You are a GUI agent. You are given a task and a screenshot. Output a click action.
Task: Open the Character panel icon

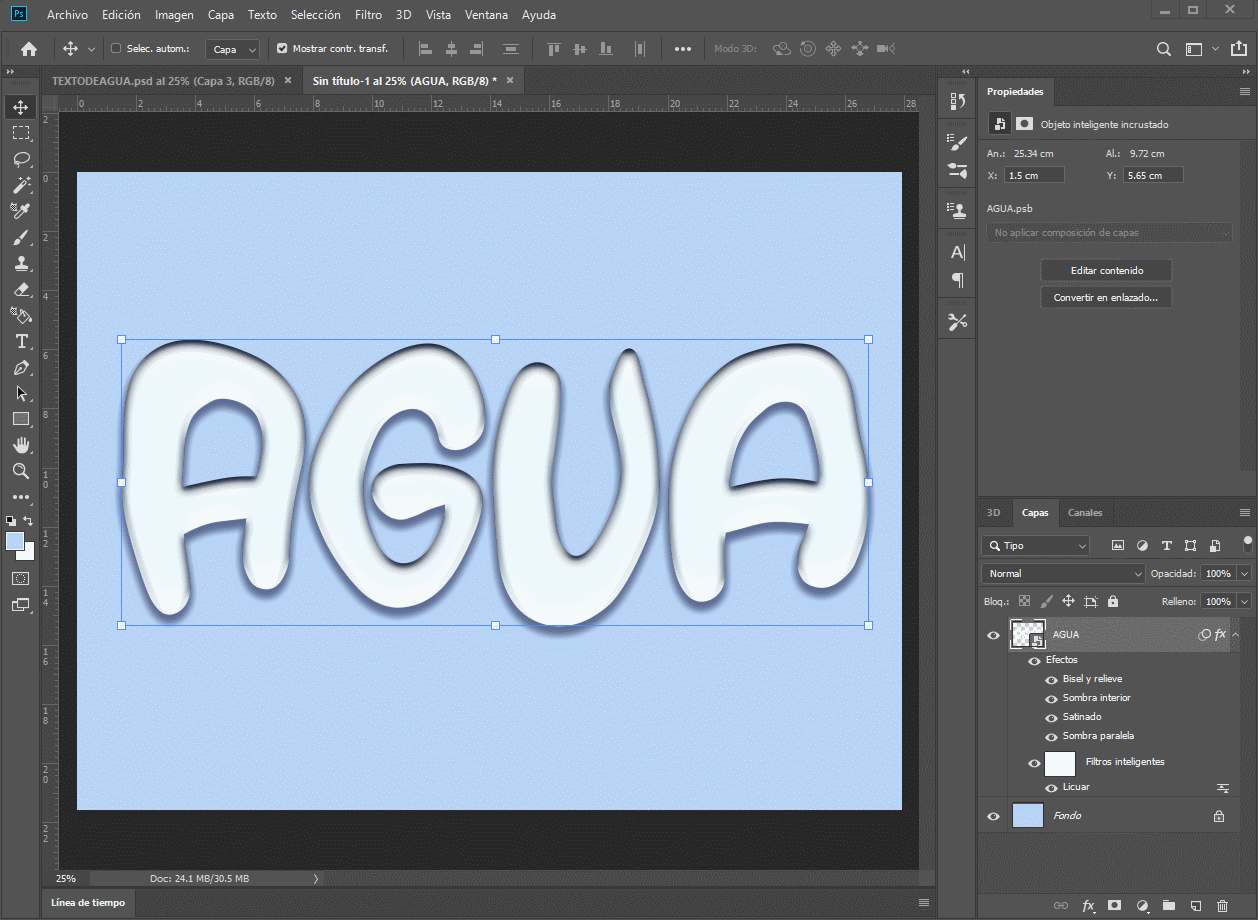coord(958,252)
